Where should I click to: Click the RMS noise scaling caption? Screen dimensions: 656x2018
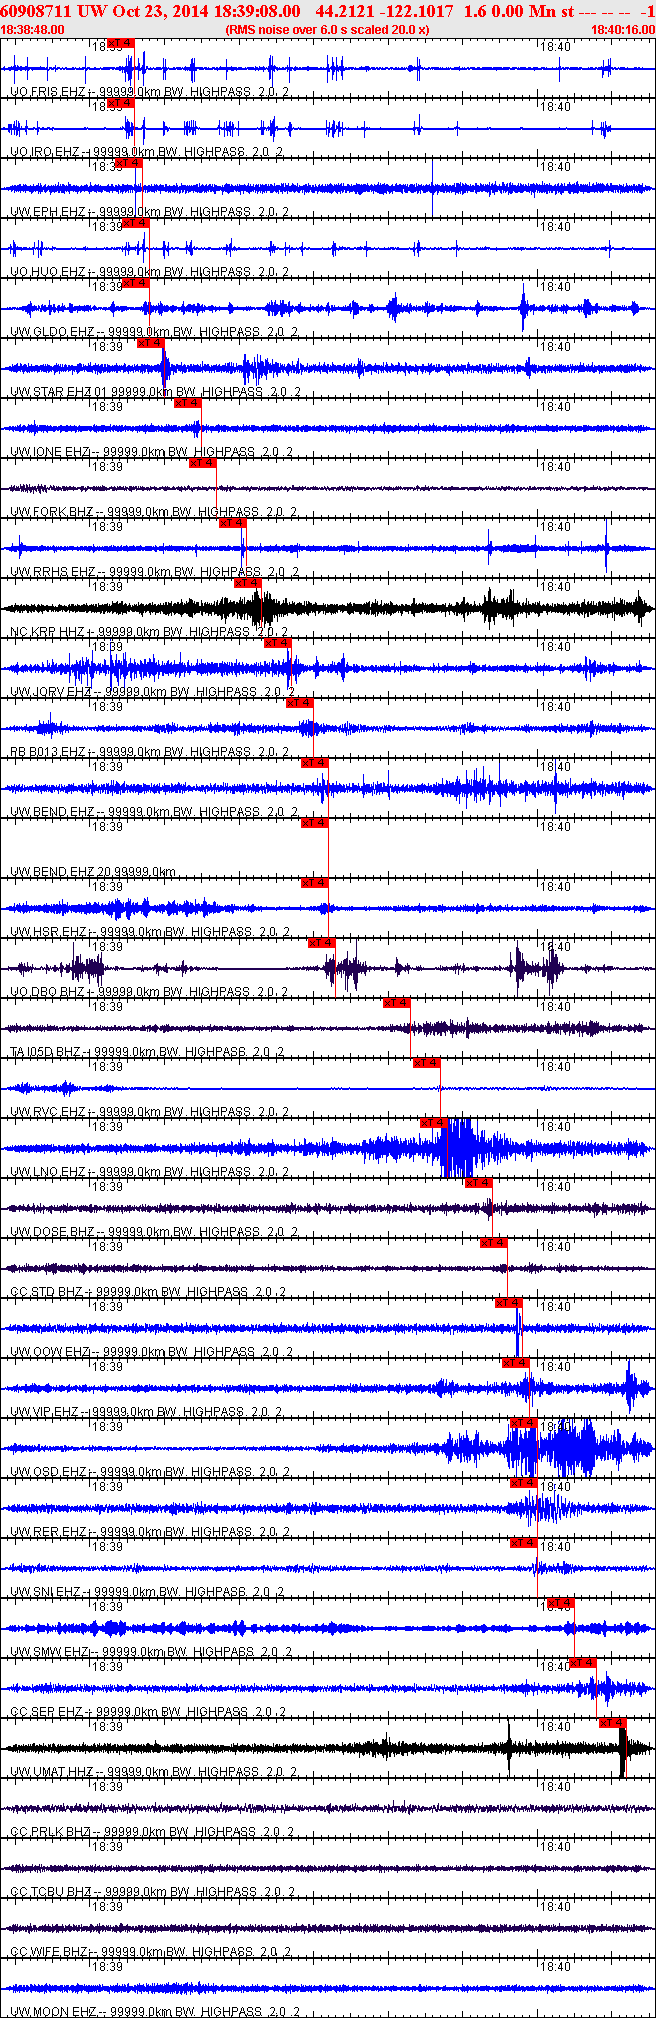coord(328,30)
